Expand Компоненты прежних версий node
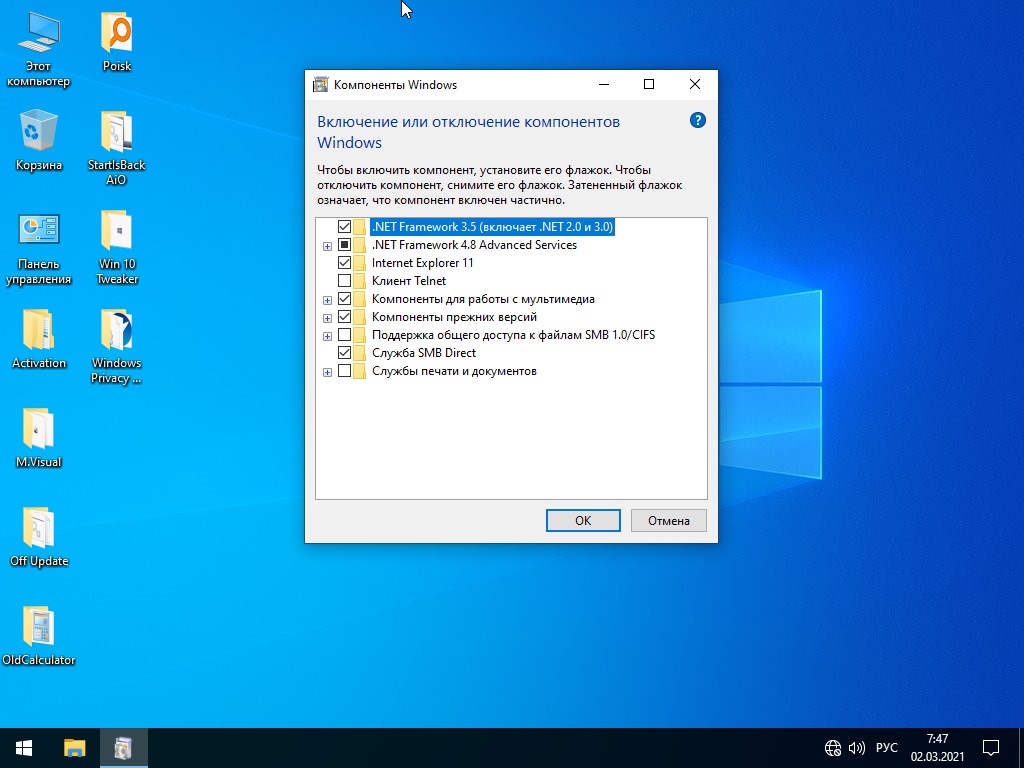This screenshot has width=1024, height=768. (327, 318)
